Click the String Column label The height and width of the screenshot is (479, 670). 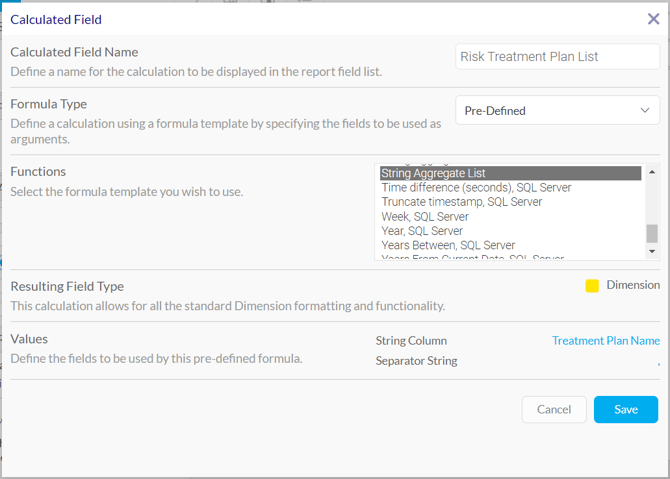point(411,341)
